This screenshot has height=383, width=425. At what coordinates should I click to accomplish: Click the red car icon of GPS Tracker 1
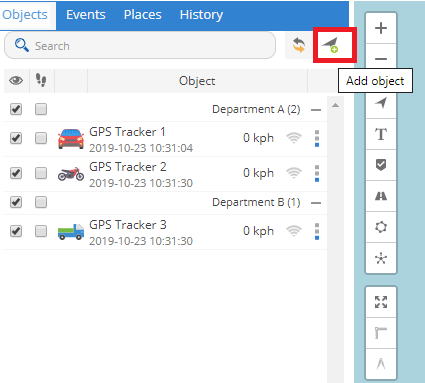(71, 138)
